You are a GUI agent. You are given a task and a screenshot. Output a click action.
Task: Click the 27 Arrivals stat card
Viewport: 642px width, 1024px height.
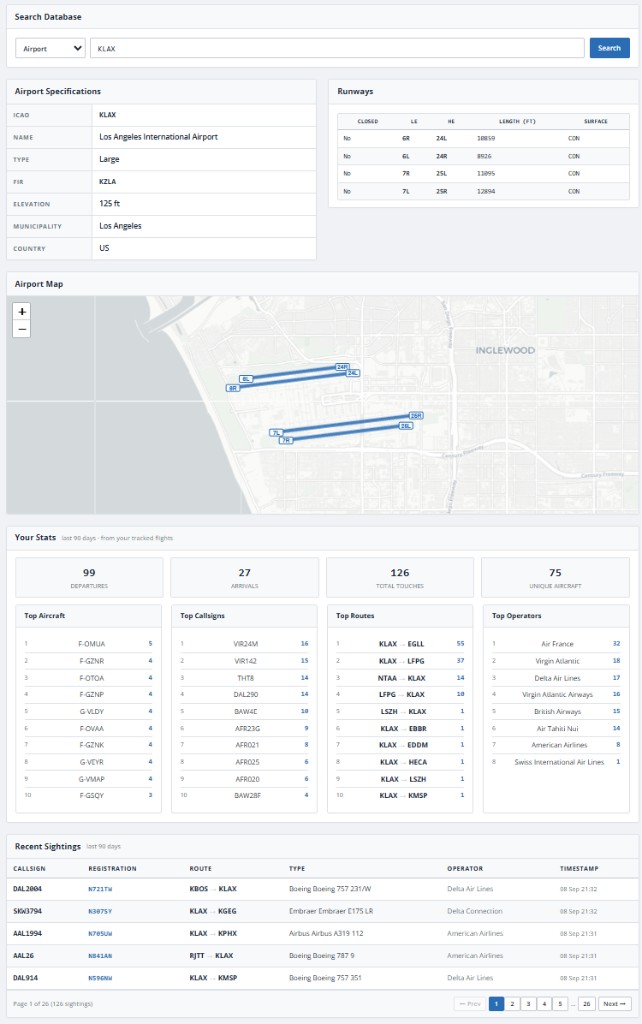(244, 577)
